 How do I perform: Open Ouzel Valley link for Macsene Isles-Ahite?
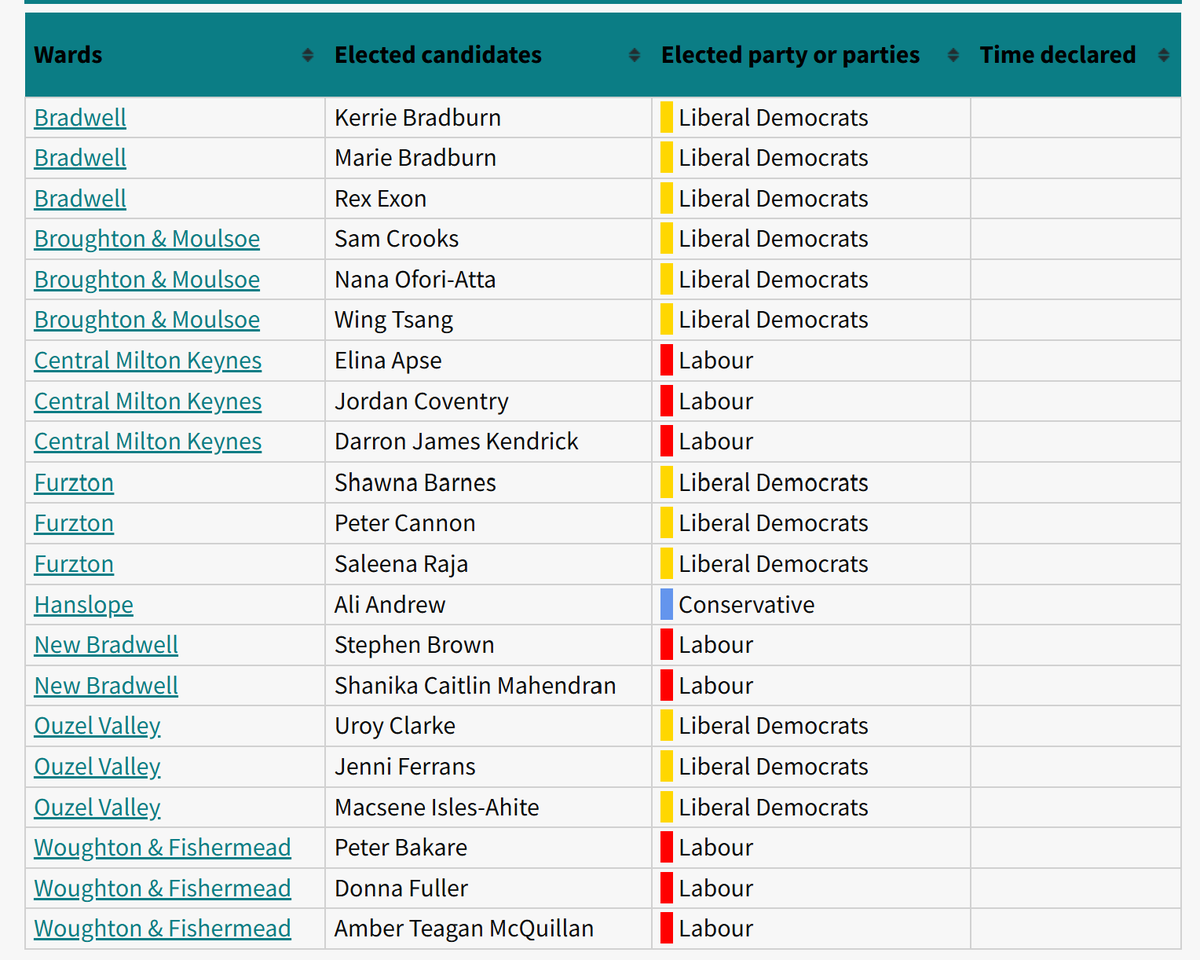point(97,807)
